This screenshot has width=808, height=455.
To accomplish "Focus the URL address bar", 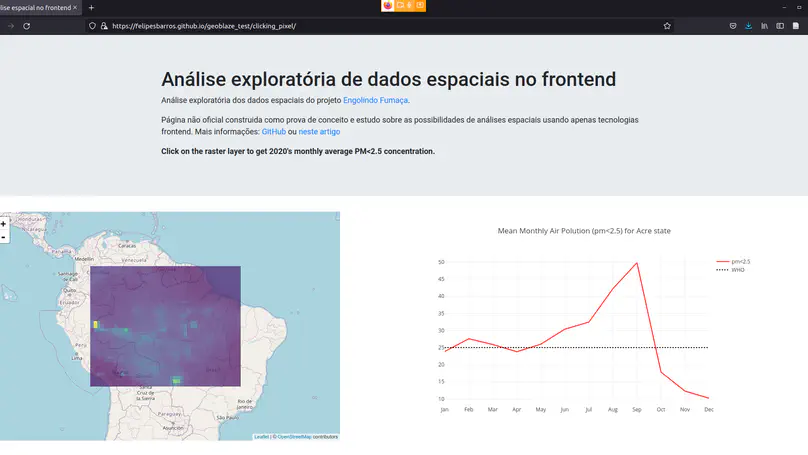I will 381,26.
